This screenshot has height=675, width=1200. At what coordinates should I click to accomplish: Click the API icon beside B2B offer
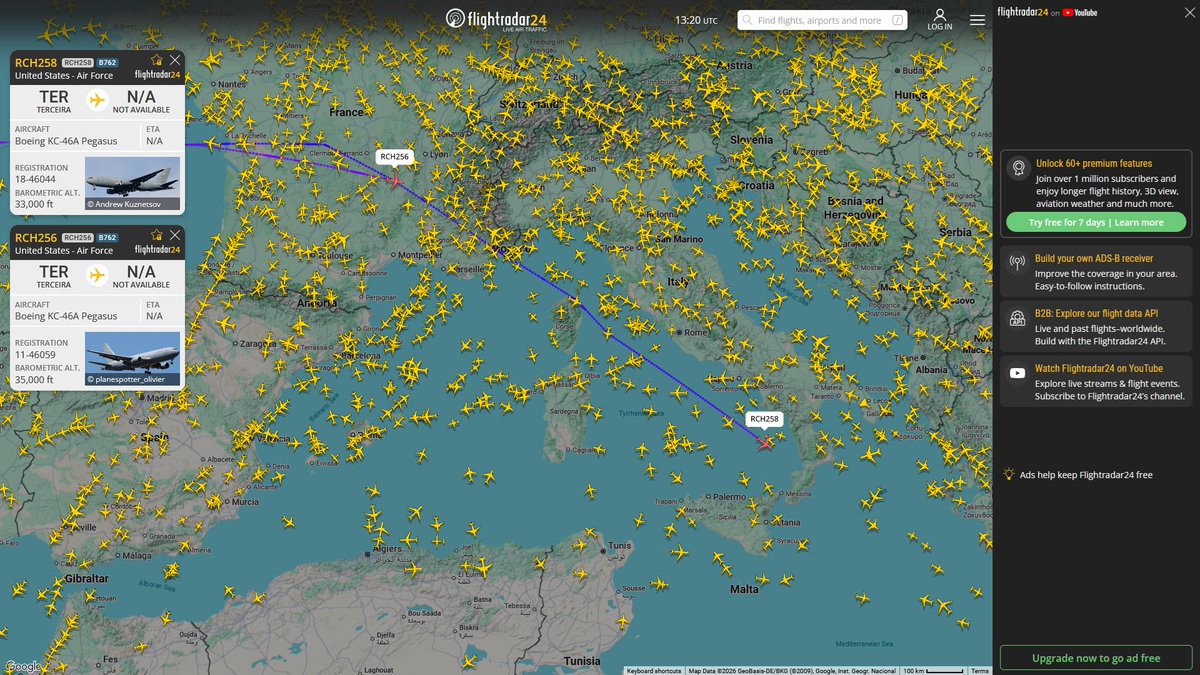(1018, 319)
